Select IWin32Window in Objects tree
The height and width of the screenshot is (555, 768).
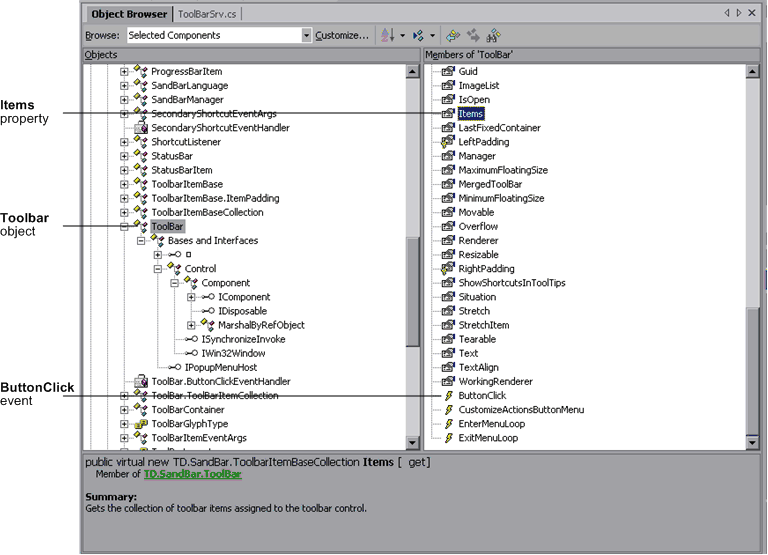tap(233, 354)
